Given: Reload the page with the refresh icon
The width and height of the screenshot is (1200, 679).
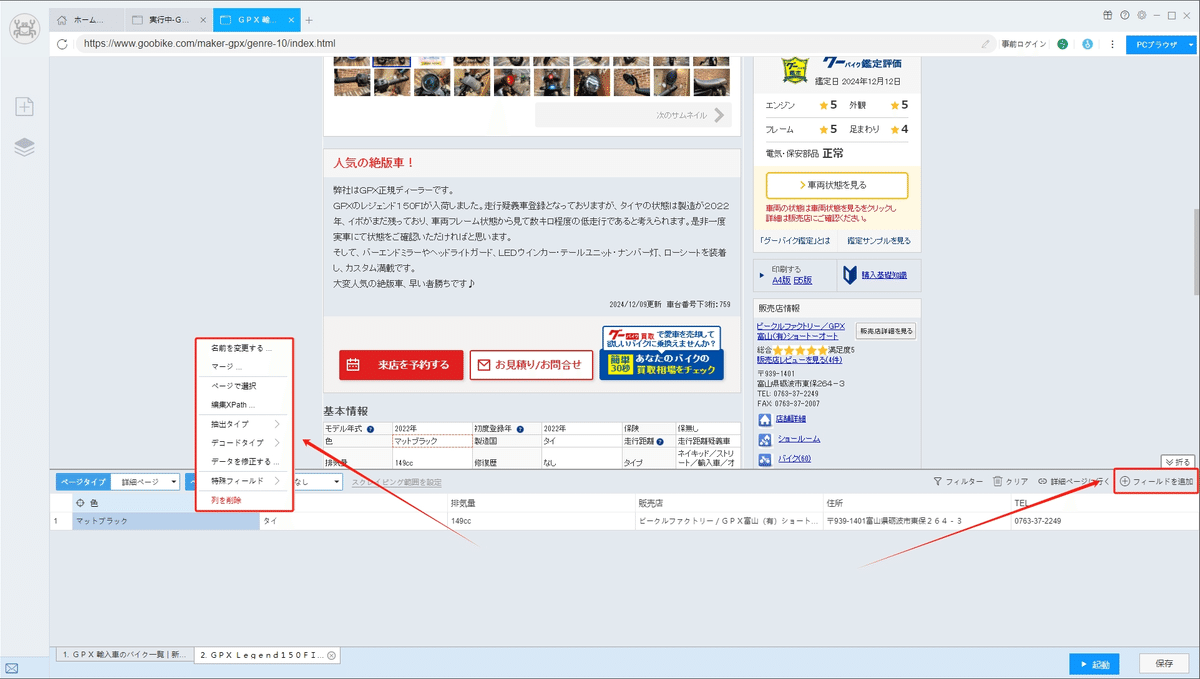Looking at the screenshot, I should [x=62, y=44].
